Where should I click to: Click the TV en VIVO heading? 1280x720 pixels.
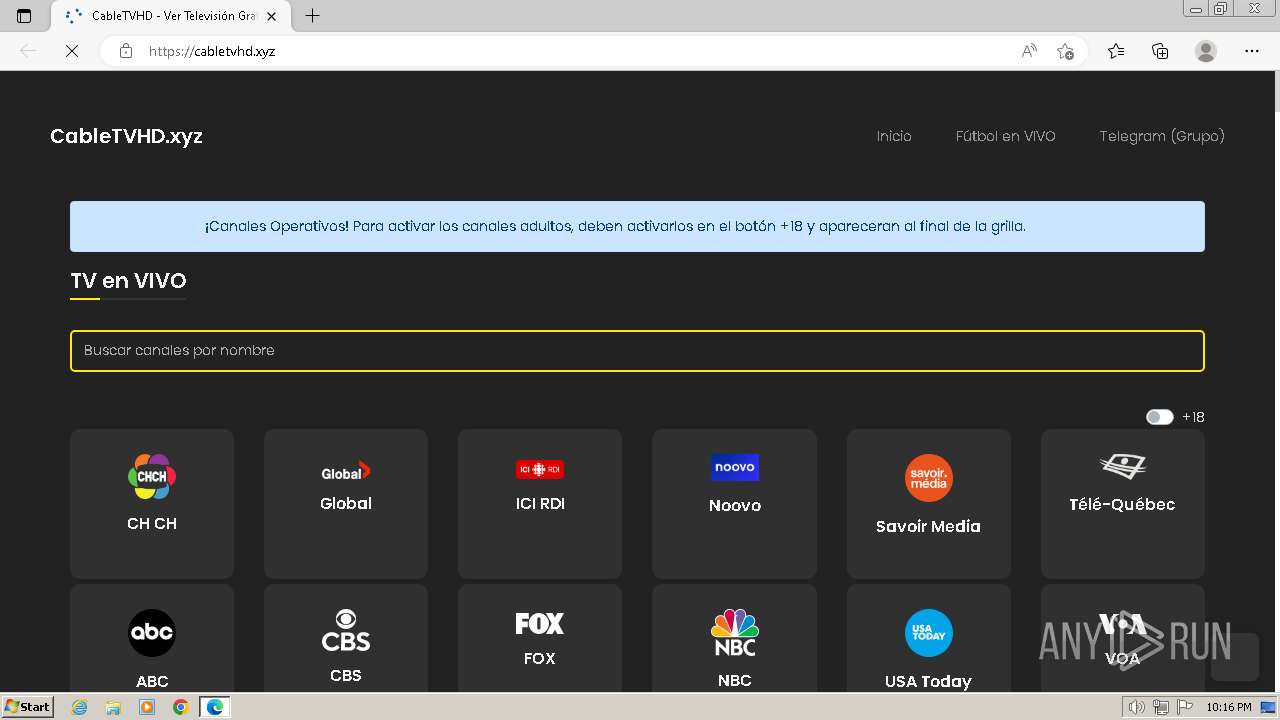point(128,281)
